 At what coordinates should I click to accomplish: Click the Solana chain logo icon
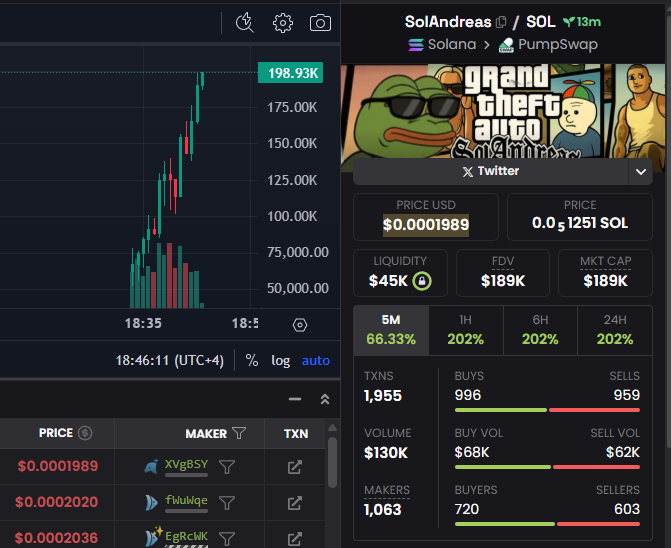click(416, 44)
